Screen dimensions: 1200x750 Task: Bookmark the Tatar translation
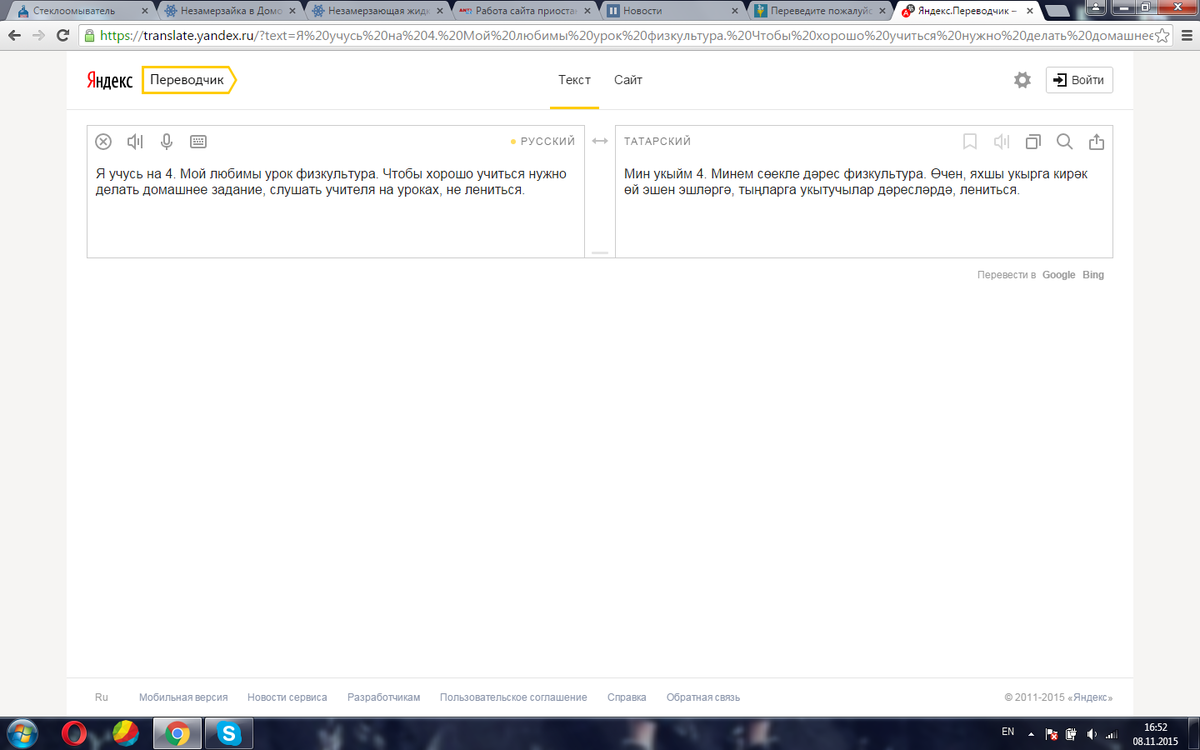969,142
